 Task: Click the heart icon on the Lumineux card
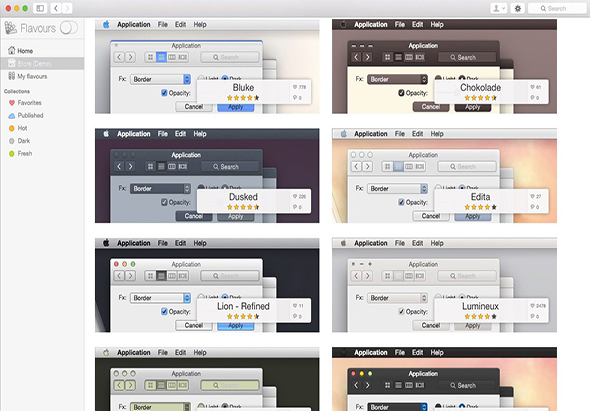pyautogui.click(x=532, y=306)
